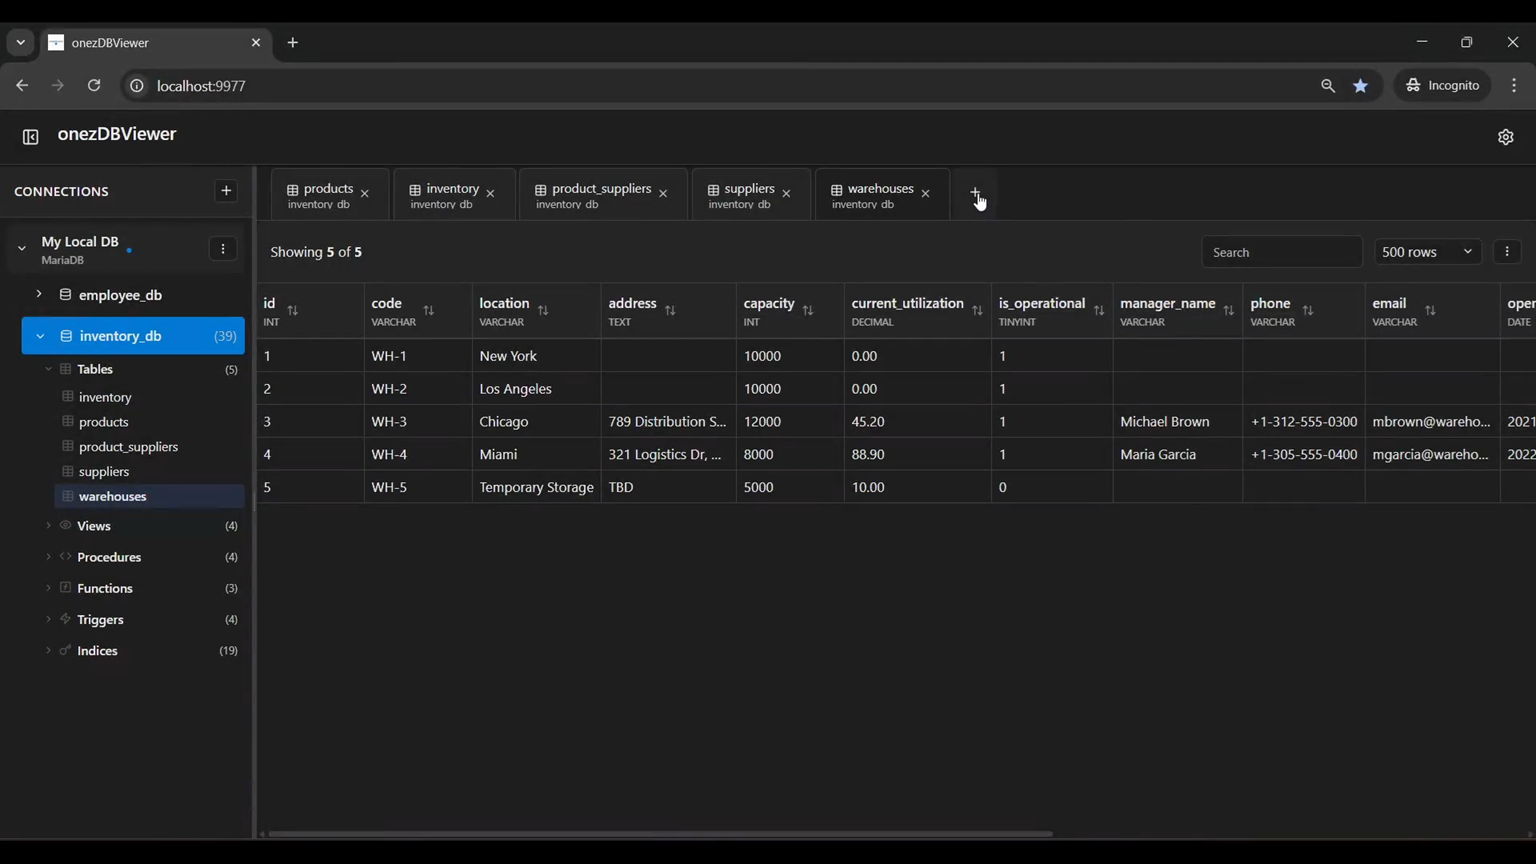The image size is (1536, 864).
Task: Click the sort icon on the code column
Action: click(428, 311)
